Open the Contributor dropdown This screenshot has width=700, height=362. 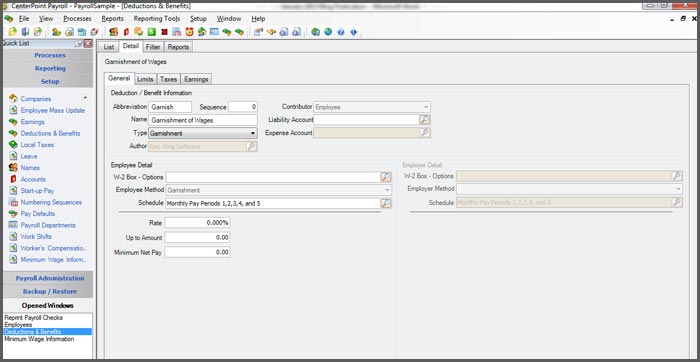point(426,107)
